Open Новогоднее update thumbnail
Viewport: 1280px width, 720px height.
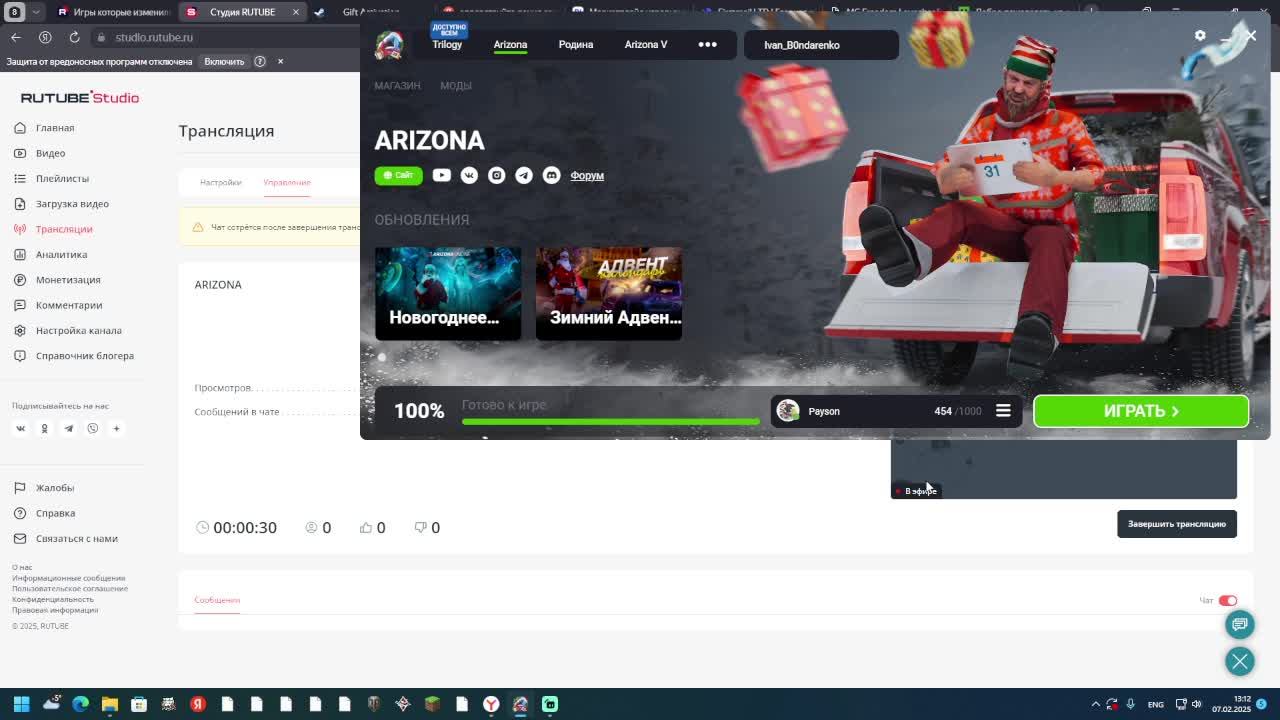coord(448,293)
